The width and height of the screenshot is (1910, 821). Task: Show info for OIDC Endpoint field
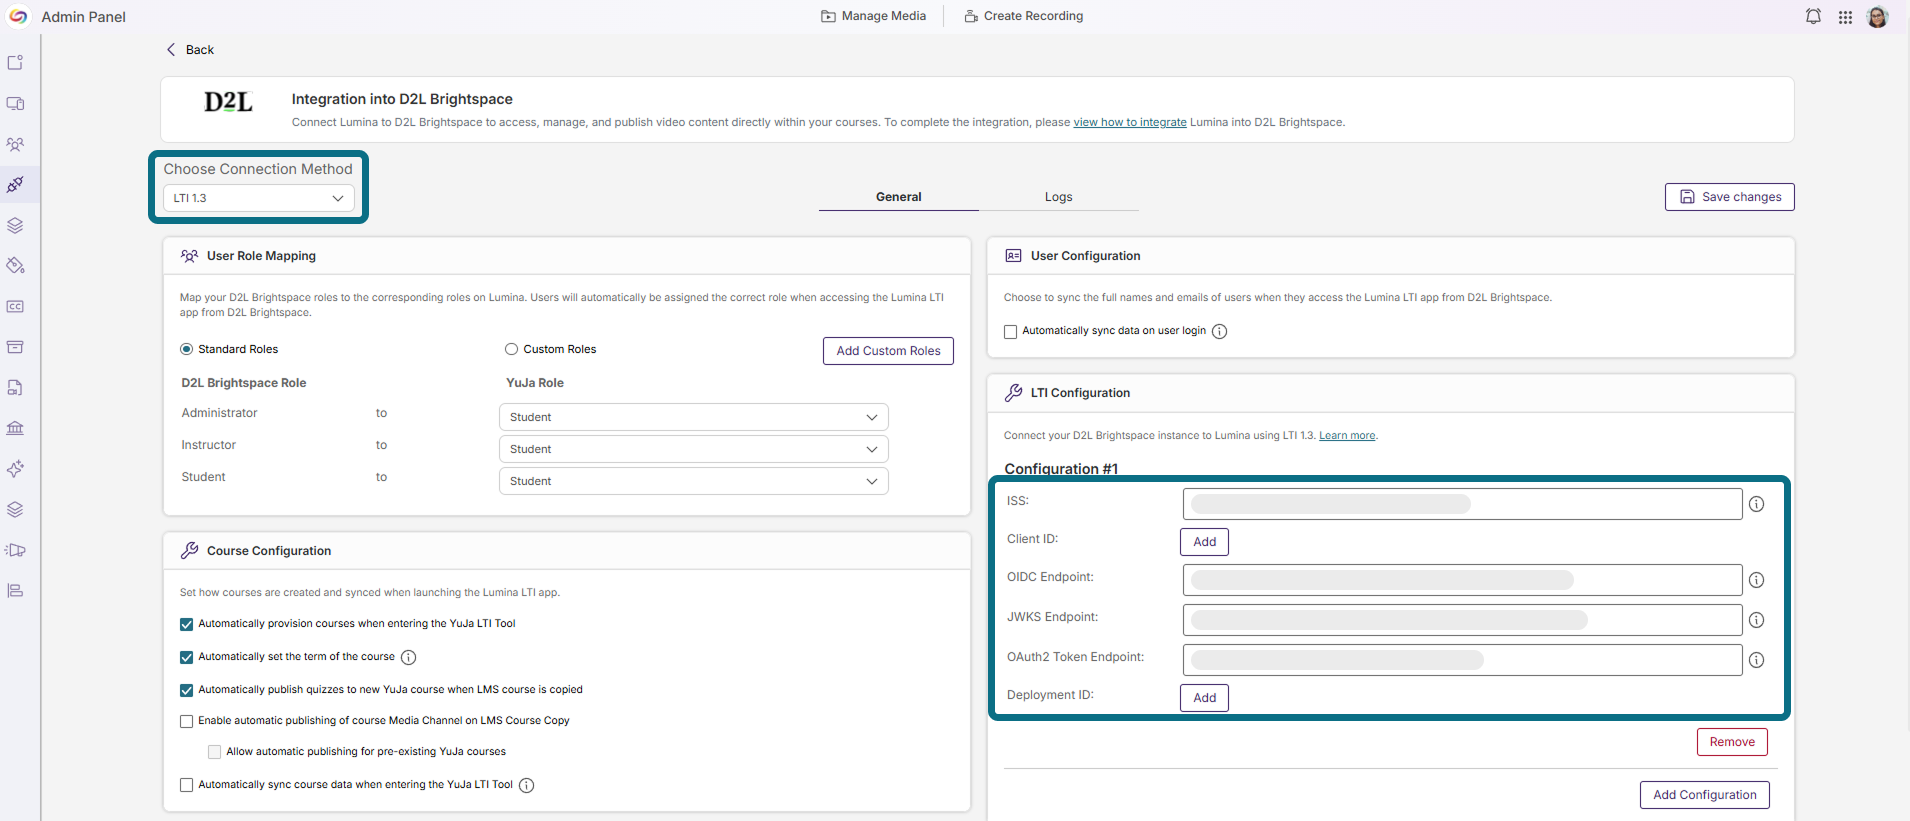click(1756, 580)
